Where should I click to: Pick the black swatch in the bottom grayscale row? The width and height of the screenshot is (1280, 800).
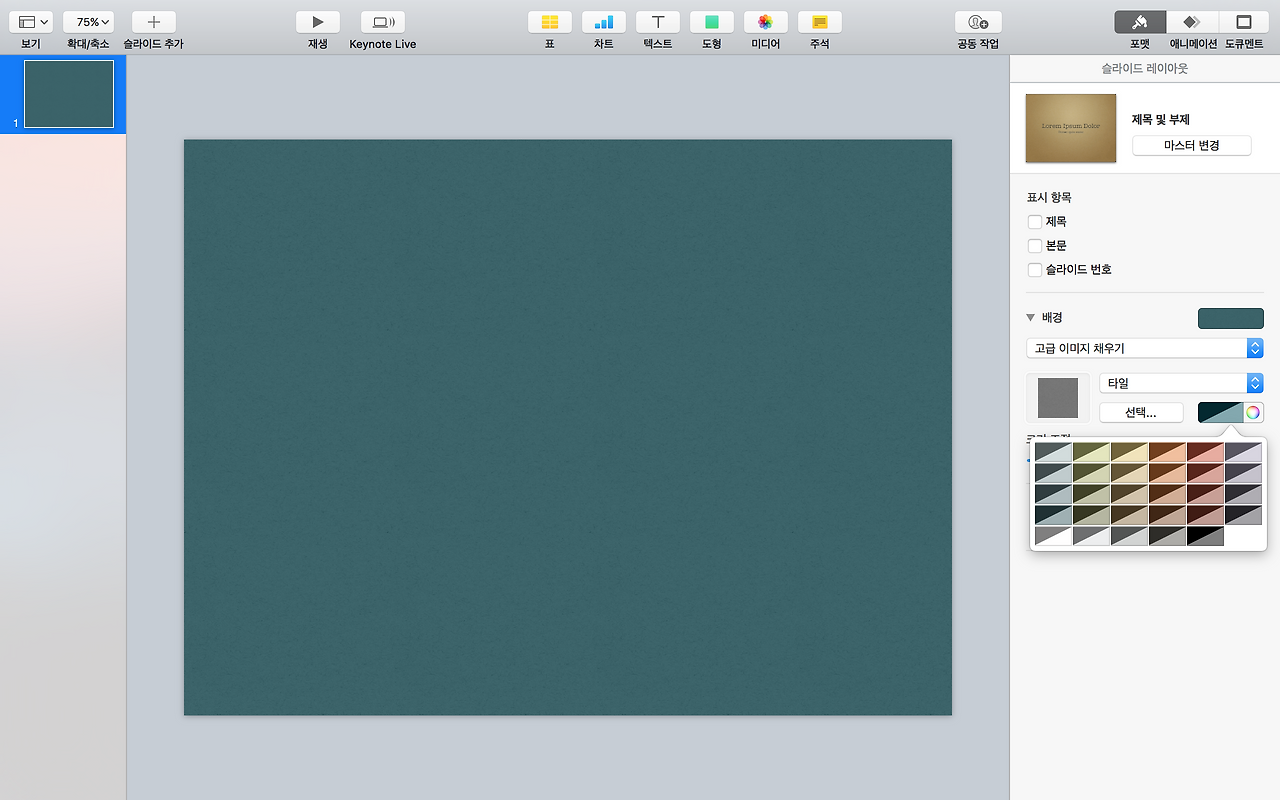tap(1206, 536)
